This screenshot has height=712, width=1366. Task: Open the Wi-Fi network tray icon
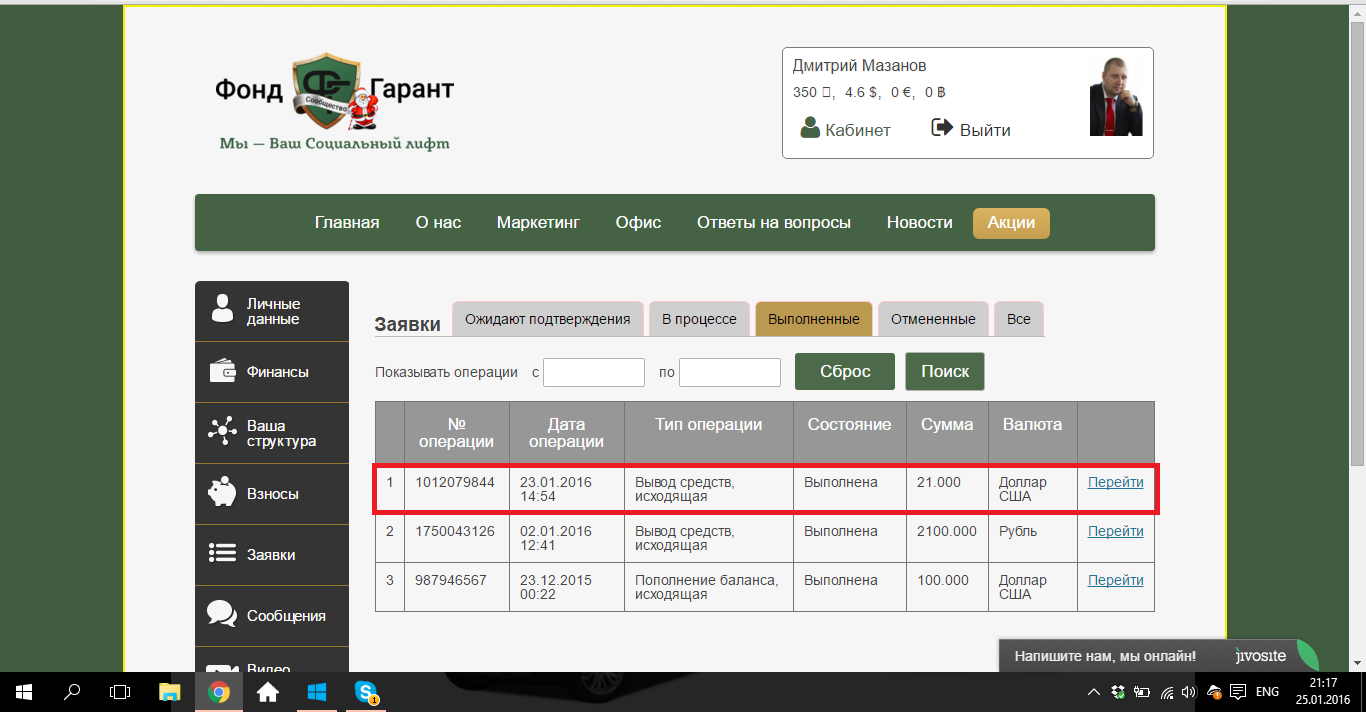pyautogui.click(x=1165, y=692)
